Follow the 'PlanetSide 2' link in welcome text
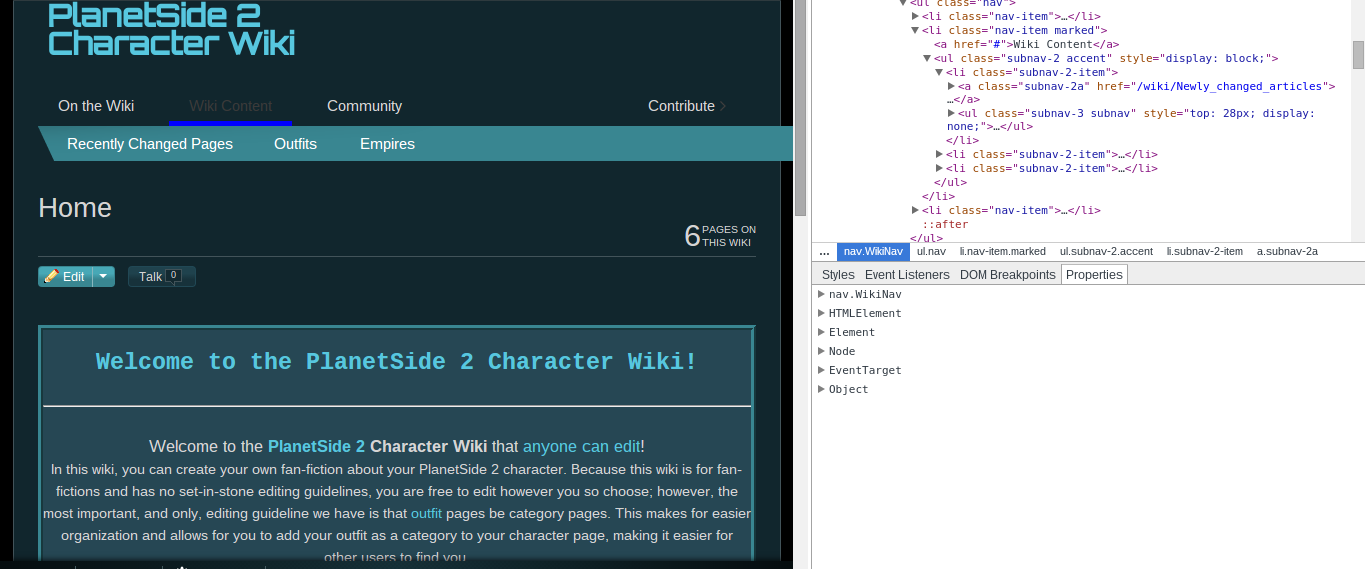Image resolution: width=1365 pixels, height=569 pixels. [x=316, y=446]
